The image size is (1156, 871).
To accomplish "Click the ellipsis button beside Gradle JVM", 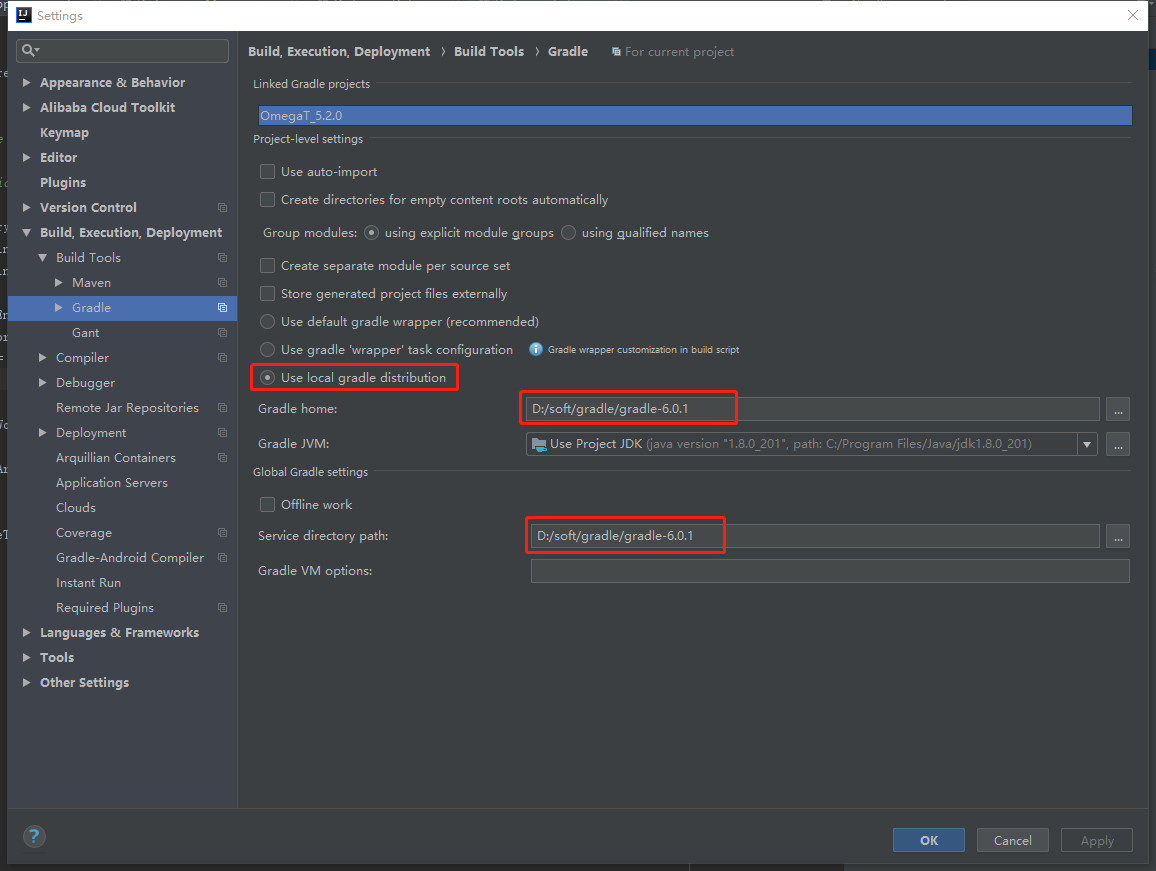I will click(1117, 444).
